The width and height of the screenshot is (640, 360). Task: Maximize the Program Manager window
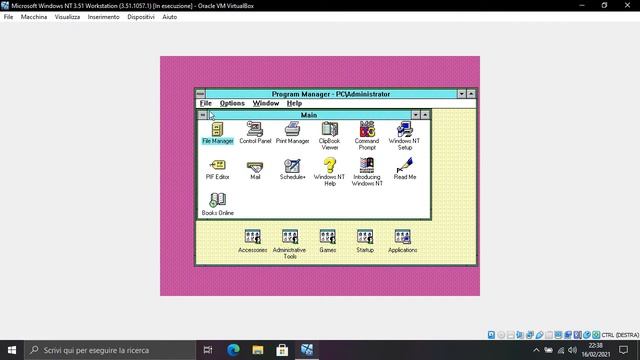(x=471, y=94)
